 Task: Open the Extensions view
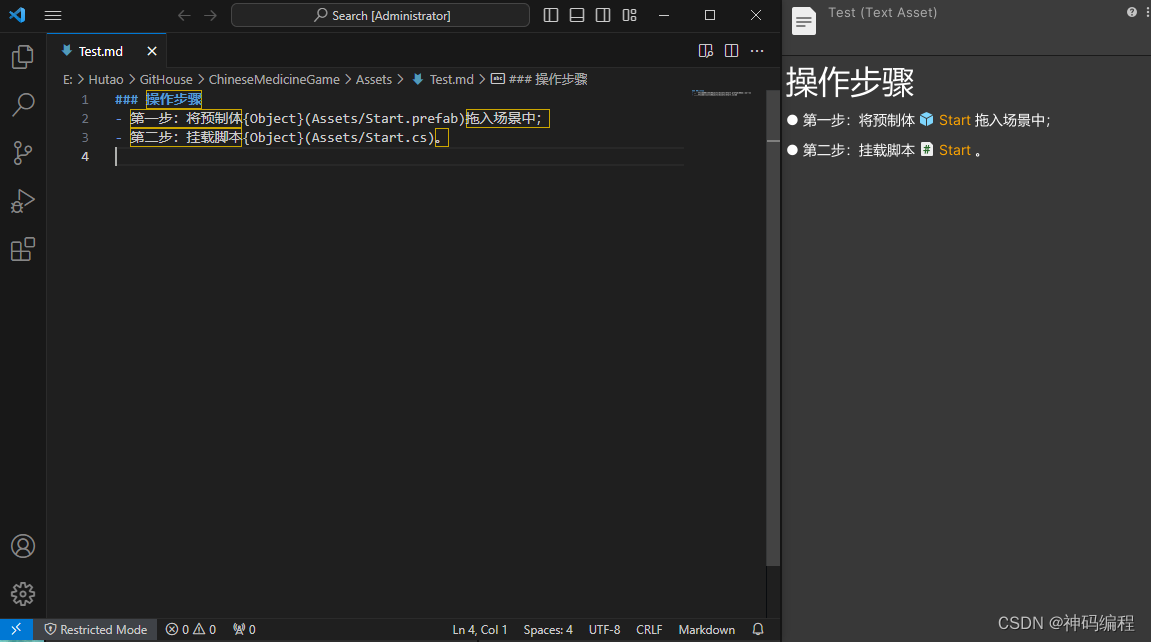click(x=23, y=249)
